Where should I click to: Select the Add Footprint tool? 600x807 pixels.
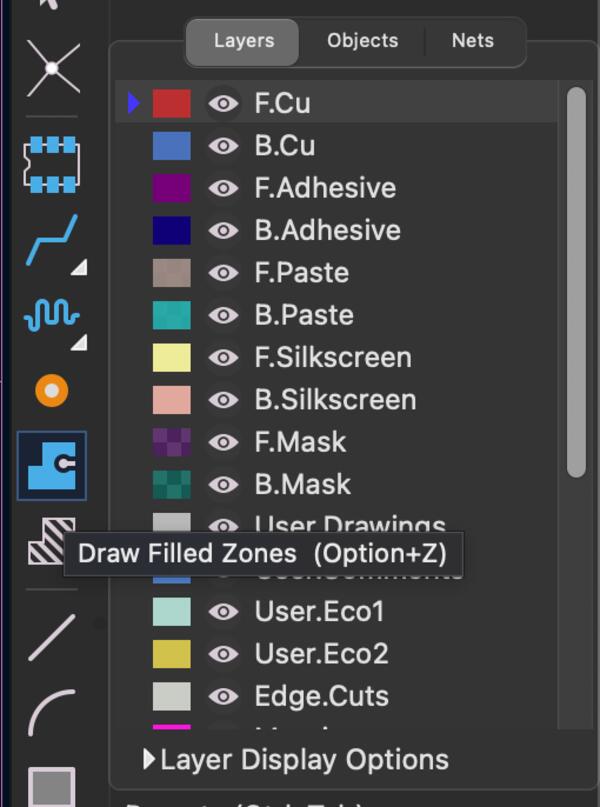[51, 166]
